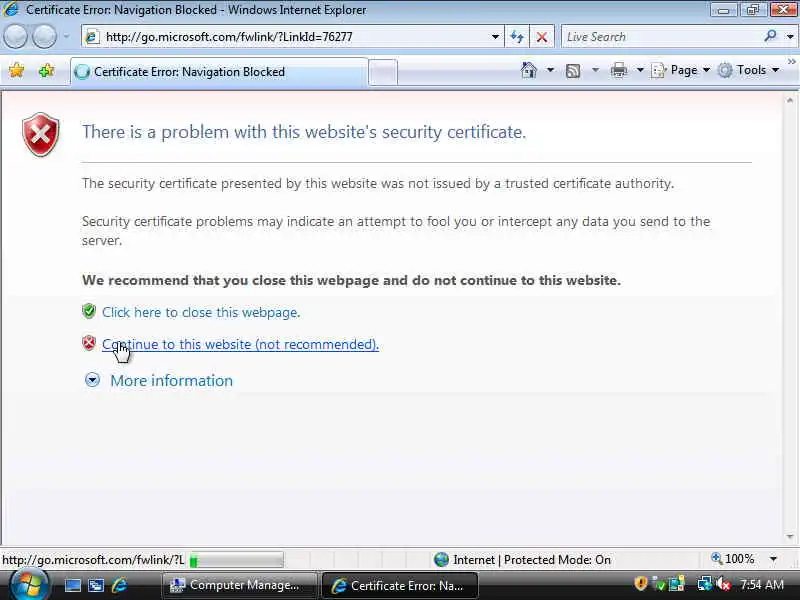This screenshot has height=600, width=800.
Task: Click the Add to Favorites icon
Action: [x=46, y=70]
